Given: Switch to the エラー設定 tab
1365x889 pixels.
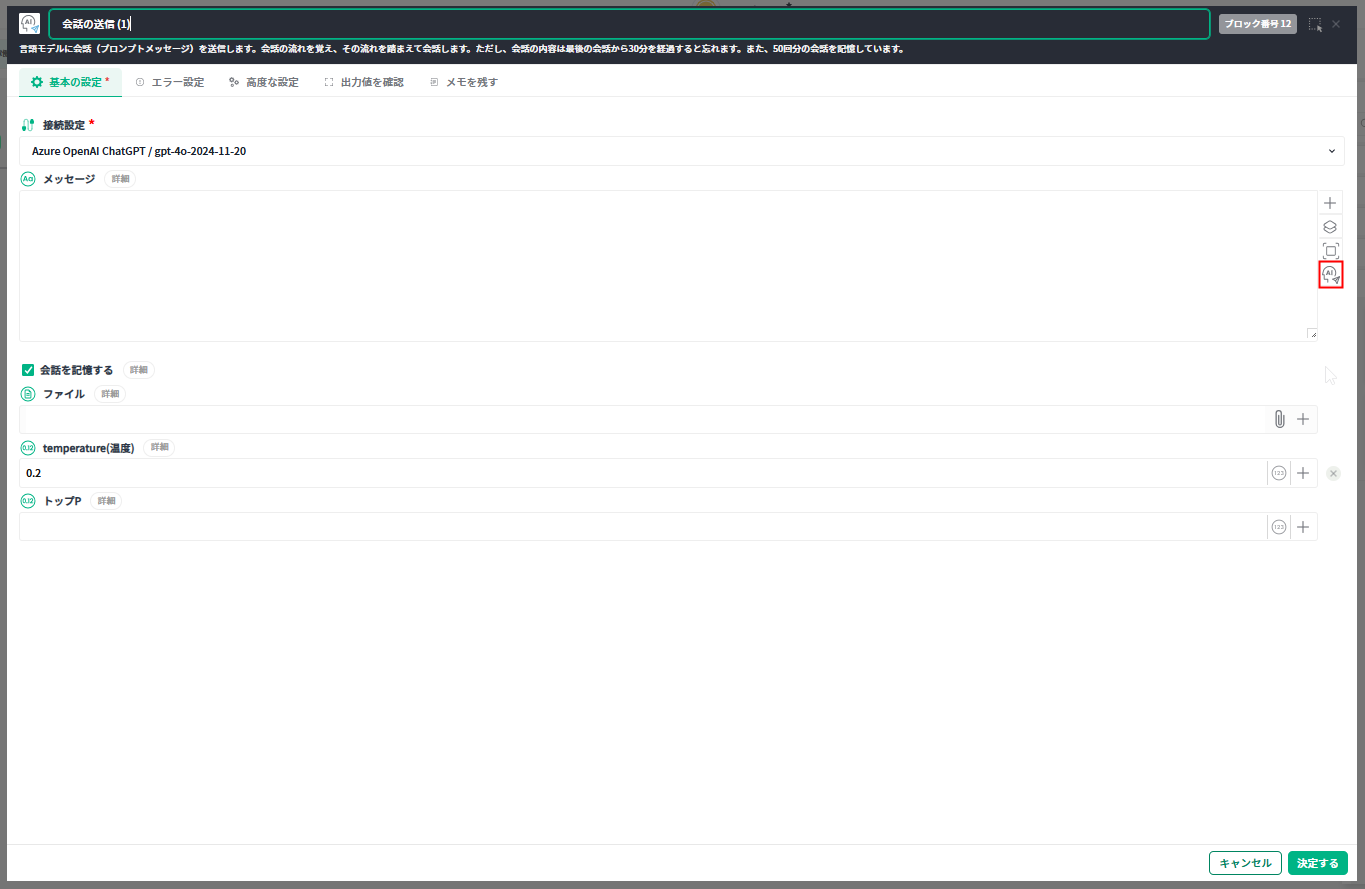Looking at the screenshot, I should coord(170,82).
